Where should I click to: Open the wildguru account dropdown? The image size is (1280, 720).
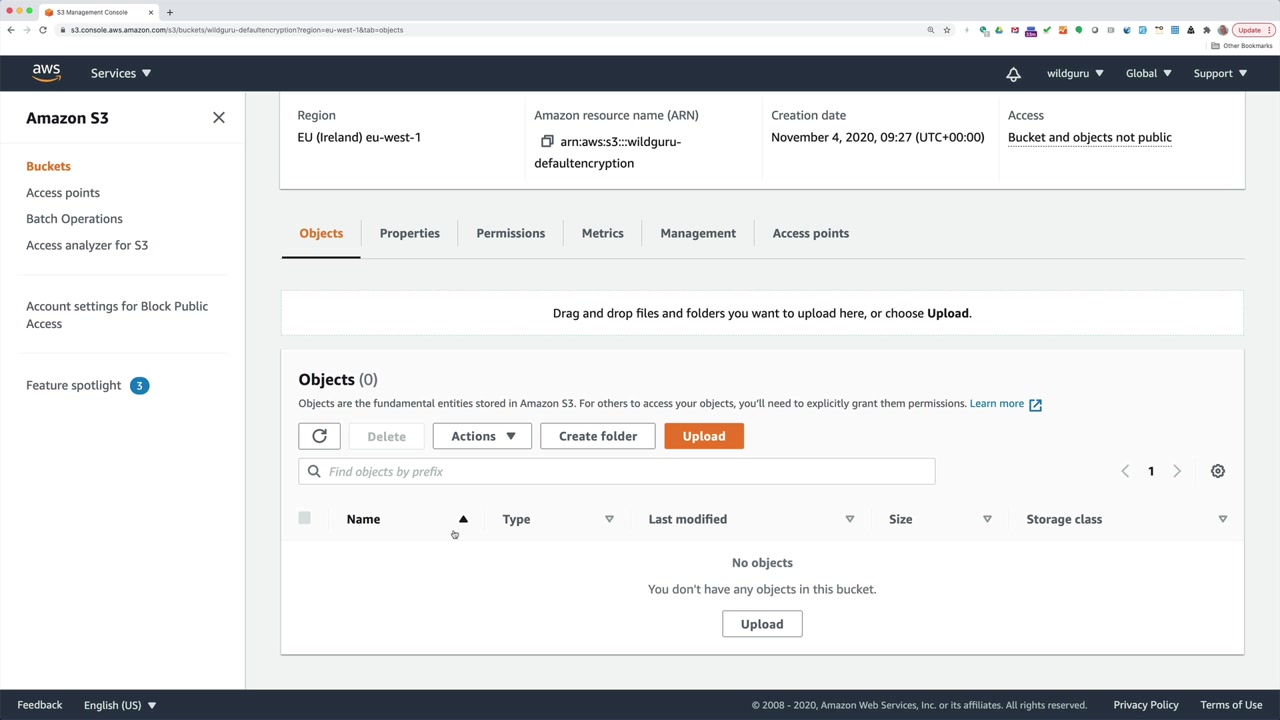[x=1075, y=73]
